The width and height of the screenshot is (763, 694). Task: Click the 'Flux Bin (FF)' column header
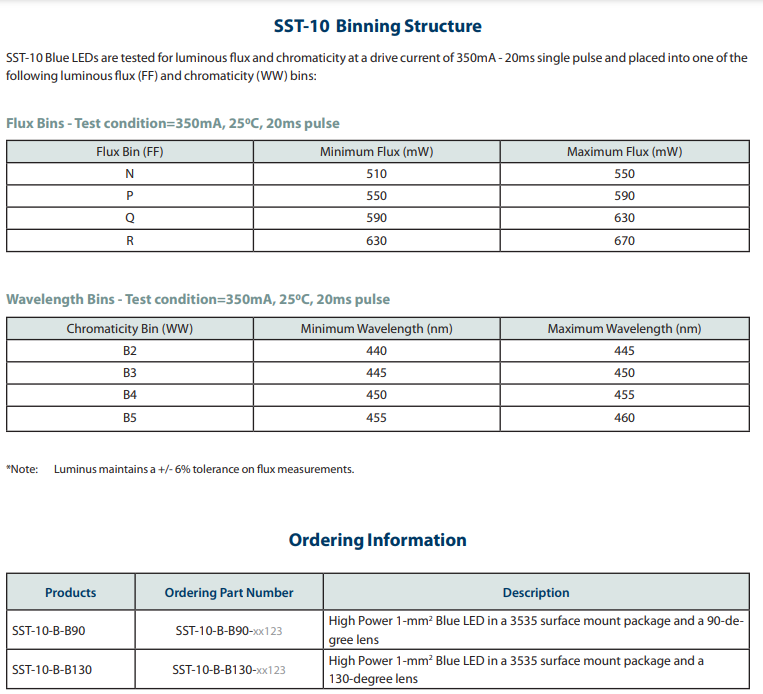coord(130,152)
